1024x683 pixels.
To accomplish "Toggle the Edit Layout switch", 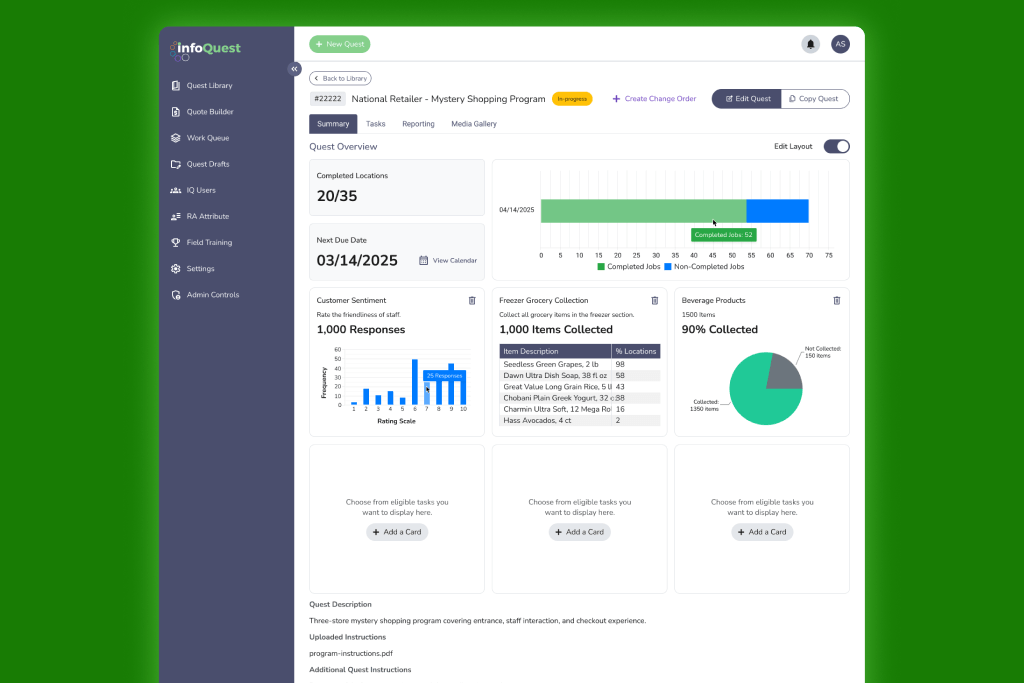I will (x=837, y=146).
